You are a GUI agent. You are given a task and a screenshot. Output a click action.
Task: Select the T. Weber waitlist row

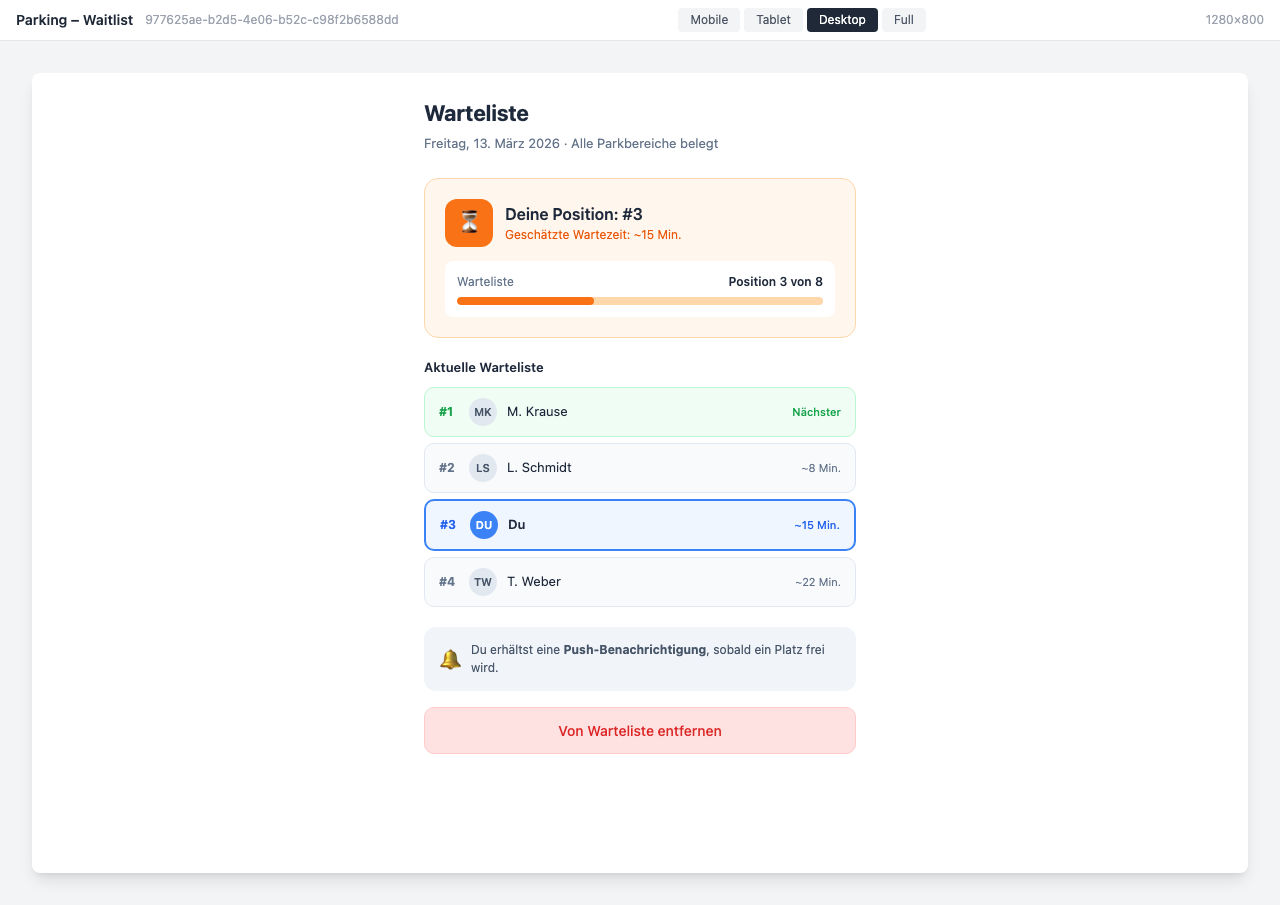point(639,581)
